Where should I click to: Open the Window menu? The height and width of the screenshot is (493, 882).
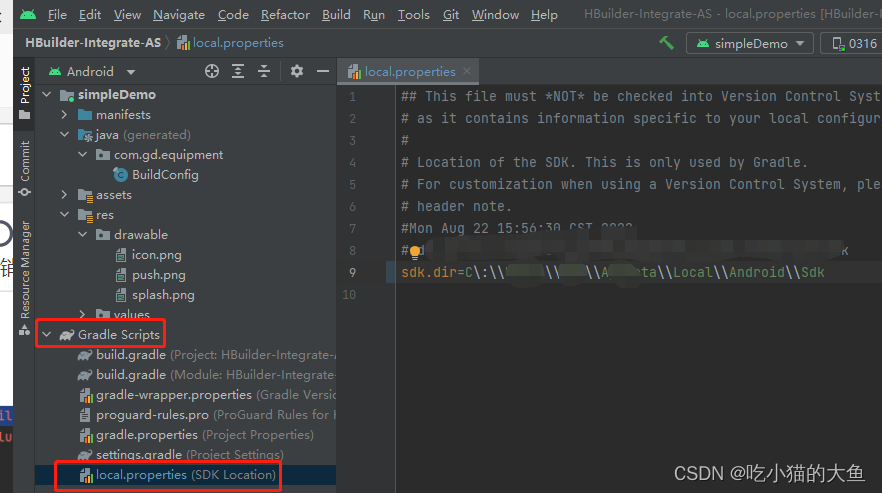pos(495,15)
